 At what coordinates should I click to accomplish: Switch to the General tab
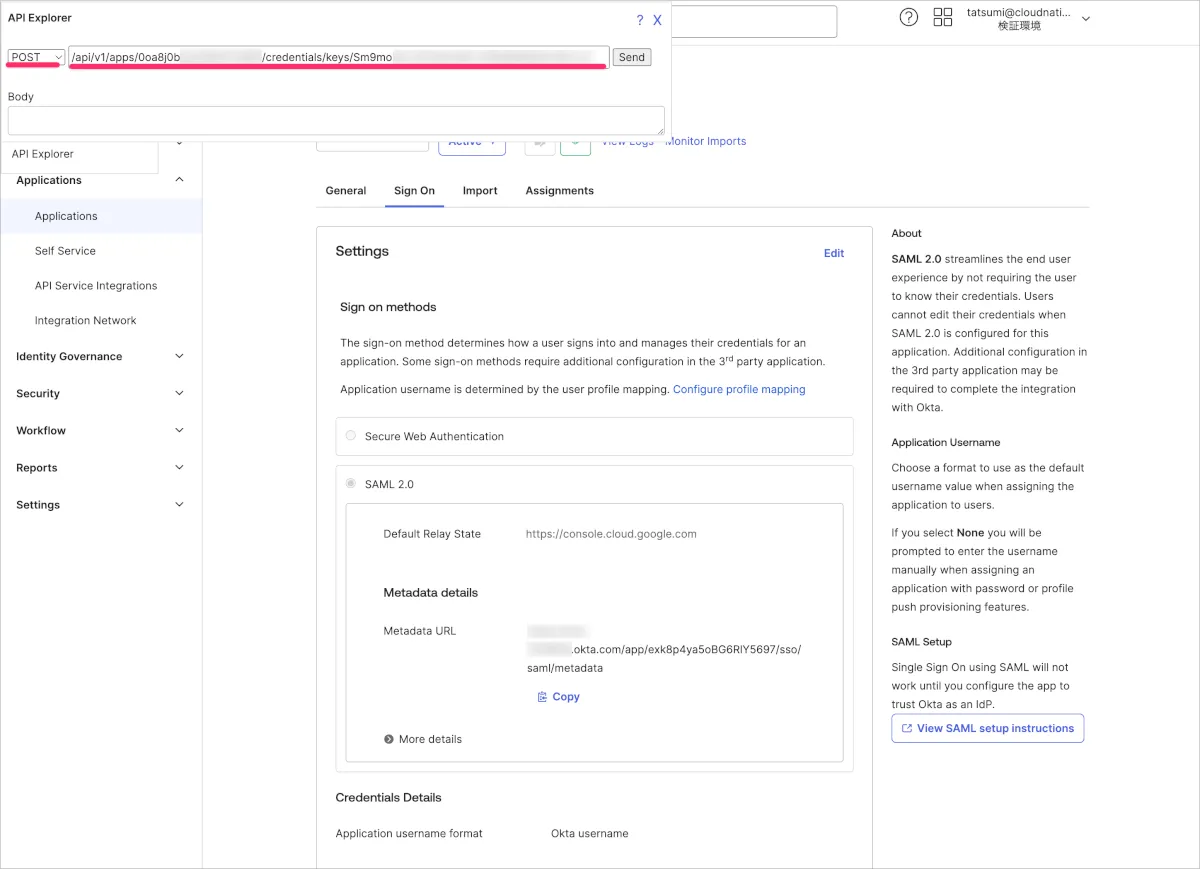(346, 191)
